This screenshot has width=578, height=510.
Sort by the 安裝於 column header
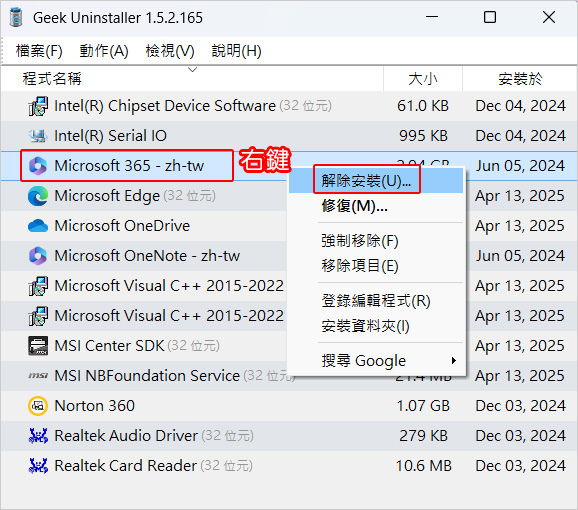[x=520, y=79]
